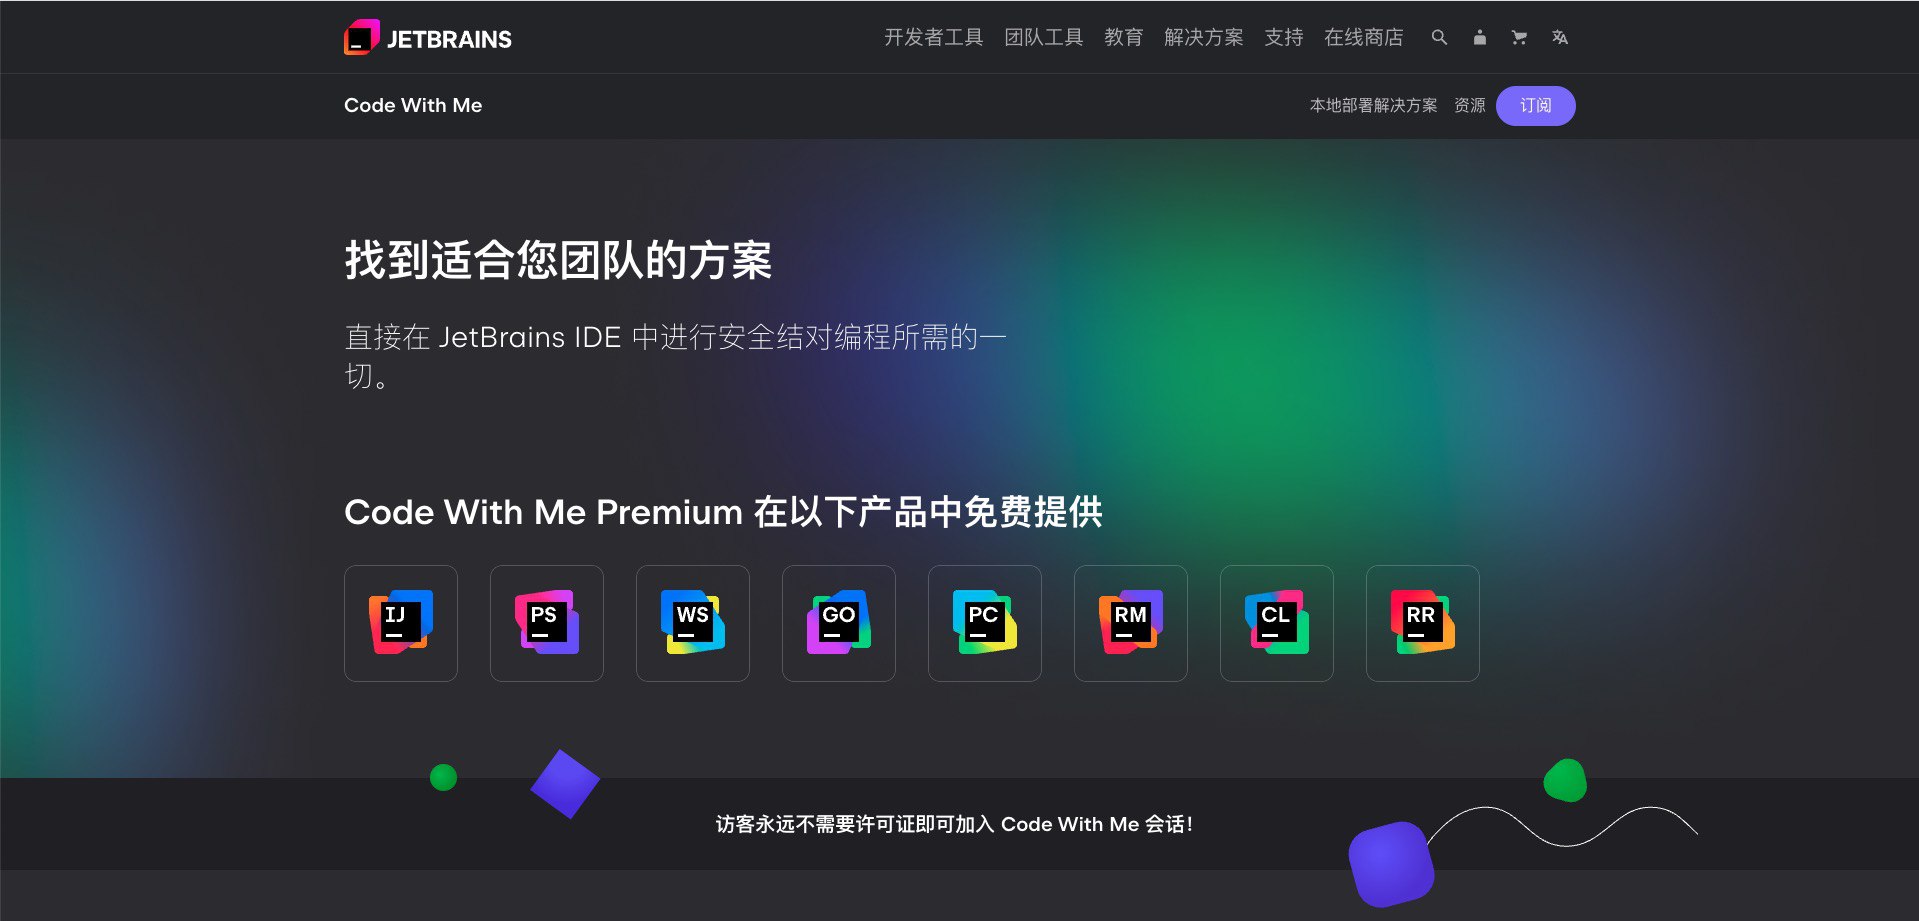Open the 本地部署解决方案 link
The image size is (1919, 921).
[x=1374, y=106]
